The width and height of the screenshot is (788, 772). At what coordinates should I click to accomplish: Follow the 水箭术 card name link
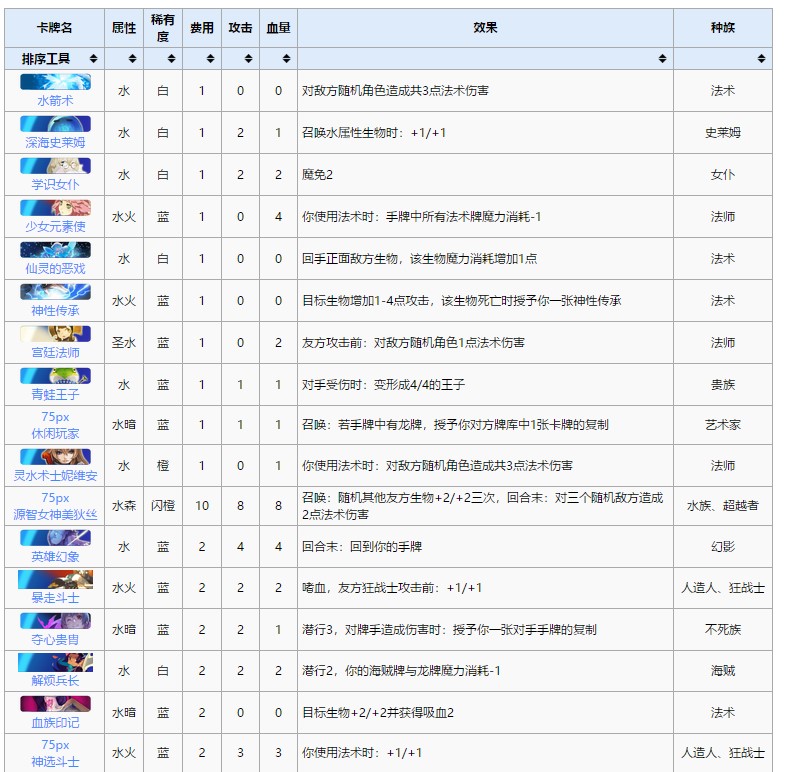click(x=55, y=101)
